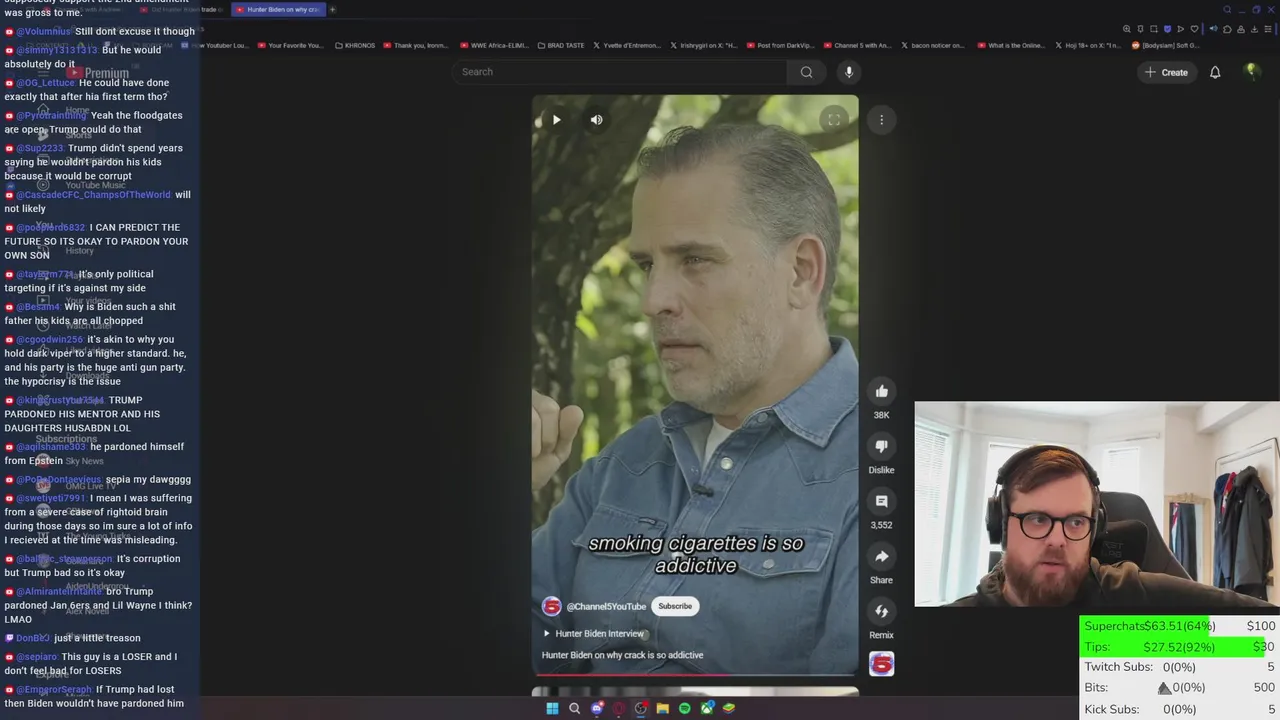Start voice search with the microphone
Screen dimensions: 1280x720
coord(849,72)
